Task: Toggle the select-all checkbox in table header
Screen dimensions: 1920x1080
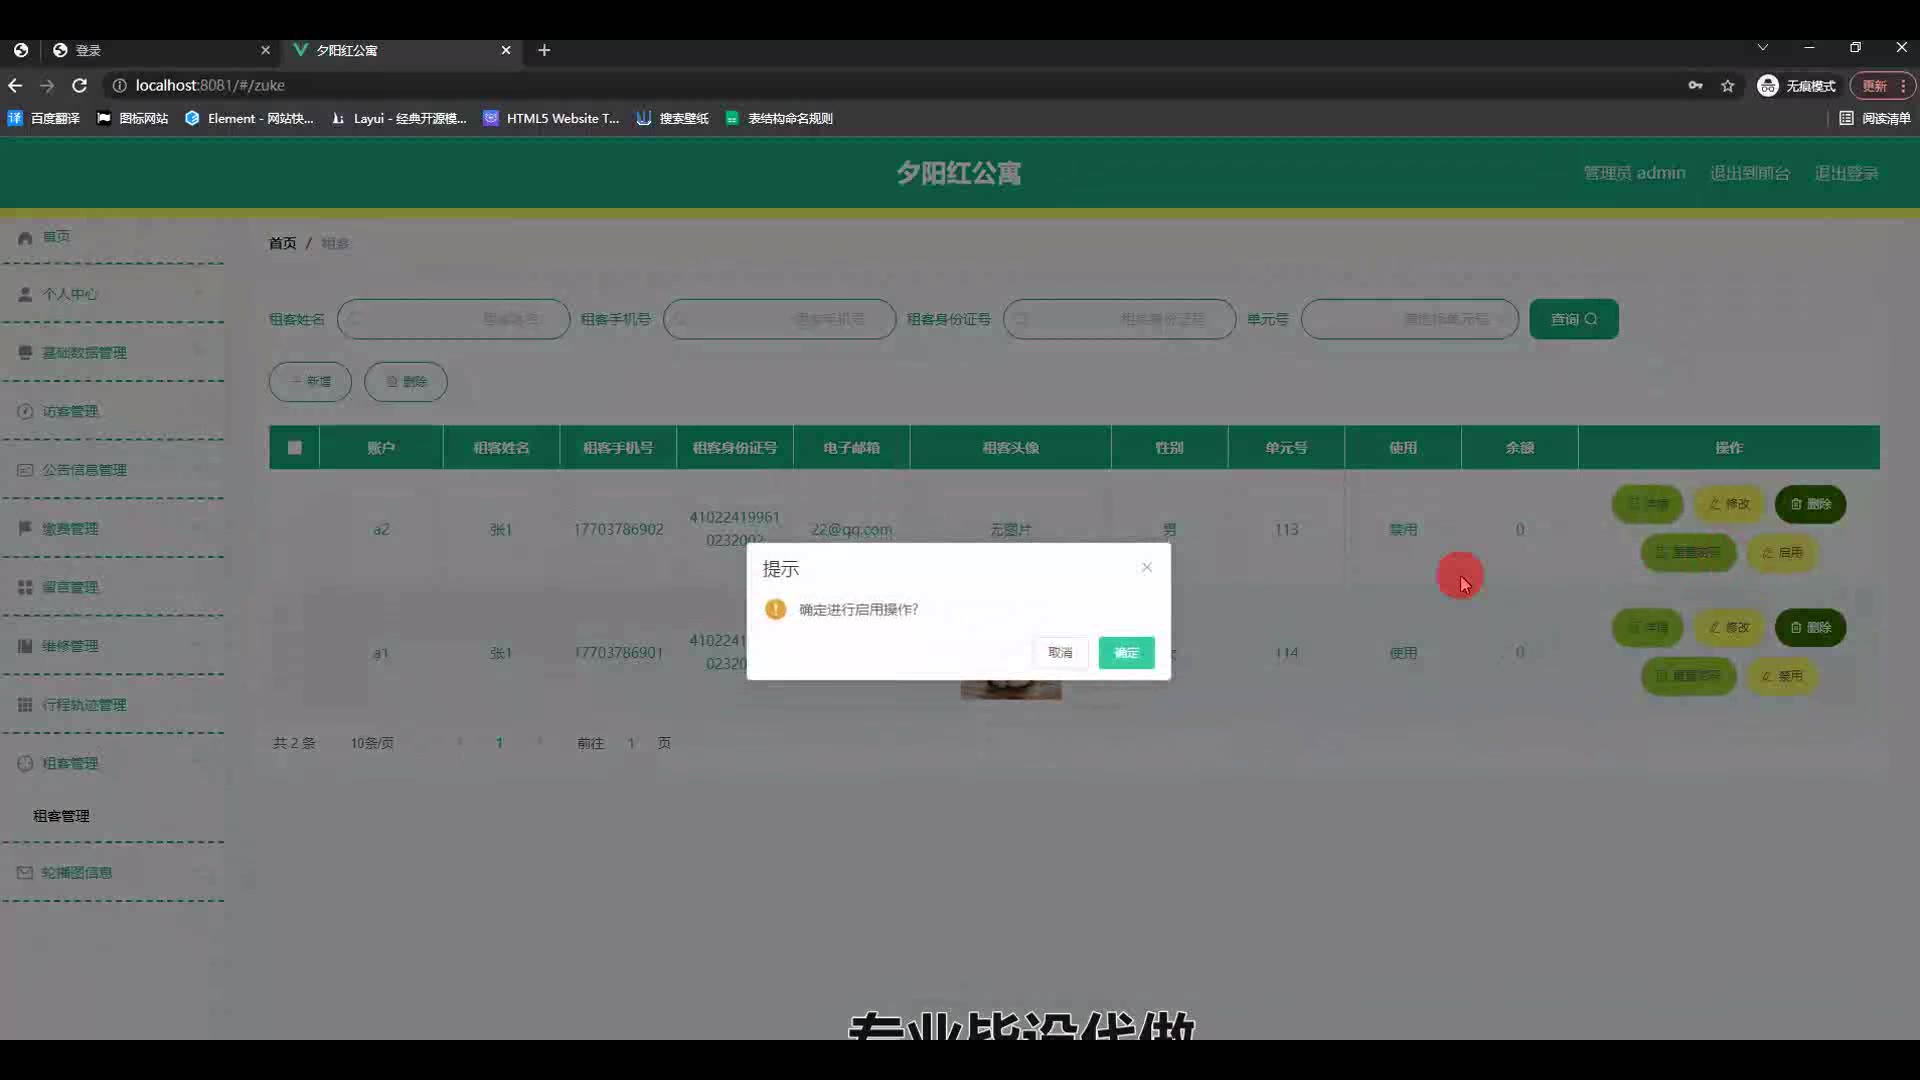Action: point(294,448)
